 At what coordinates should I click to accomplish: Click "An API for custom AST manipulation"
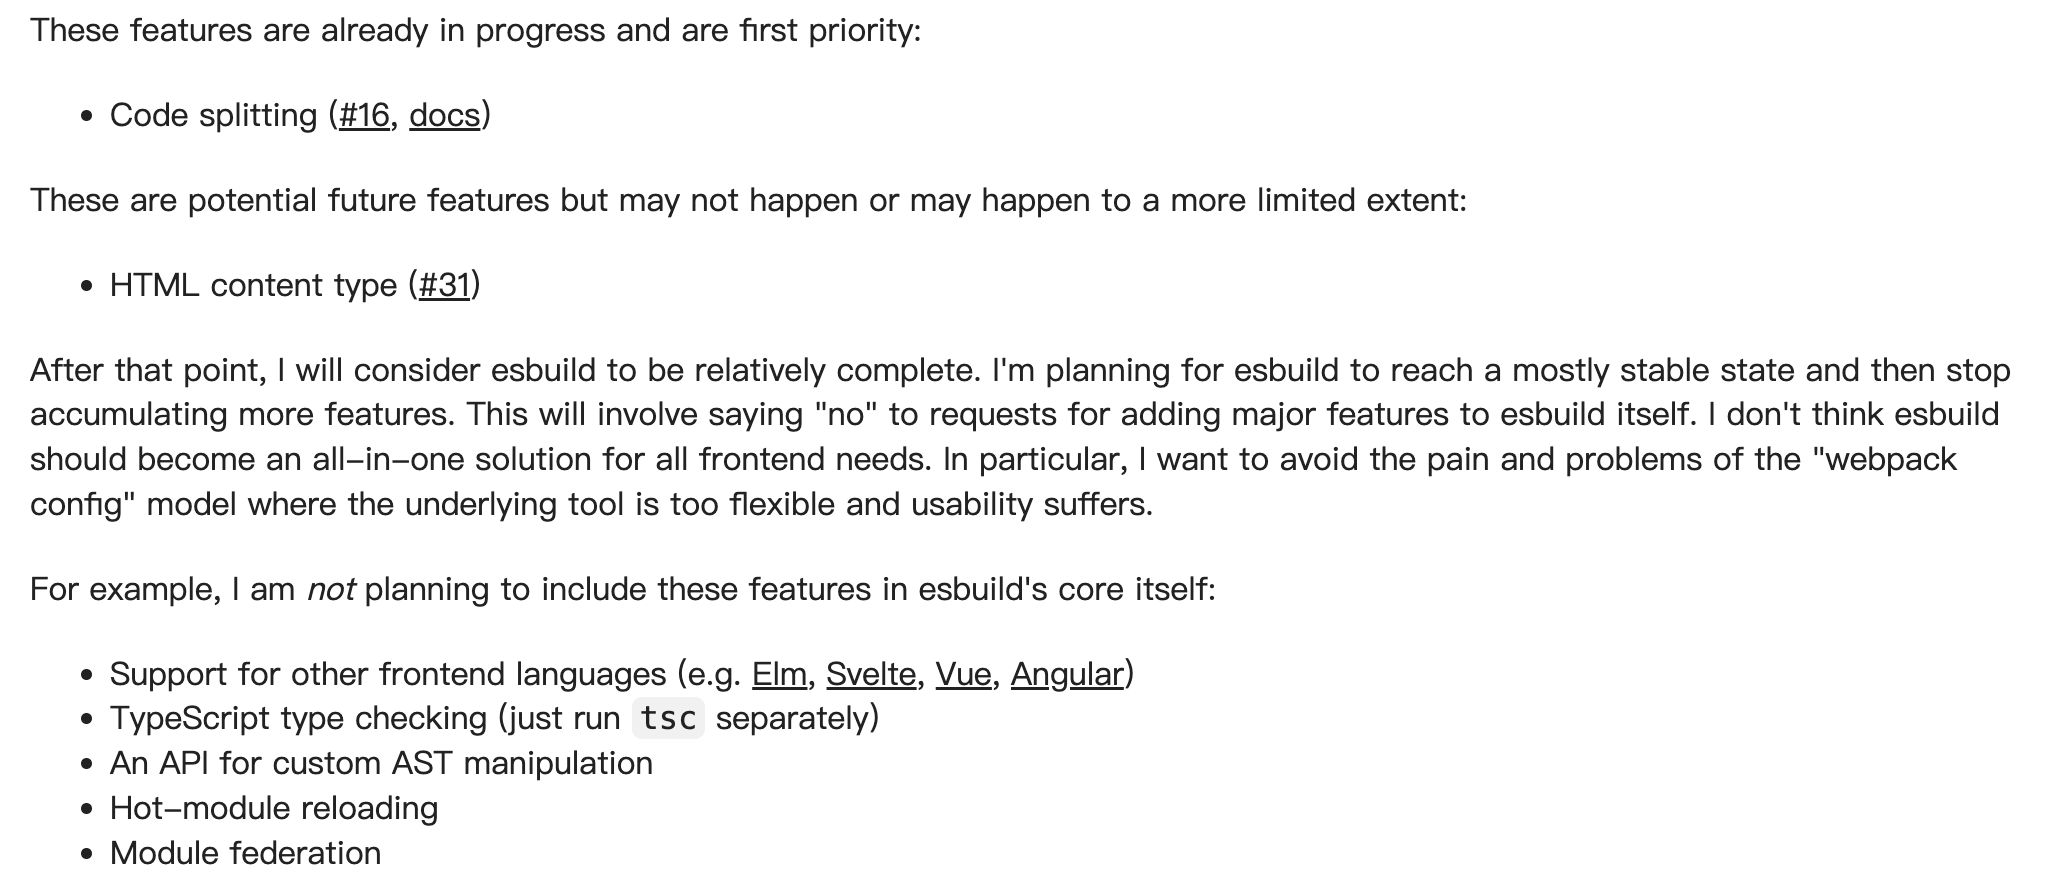coord(381,764)
